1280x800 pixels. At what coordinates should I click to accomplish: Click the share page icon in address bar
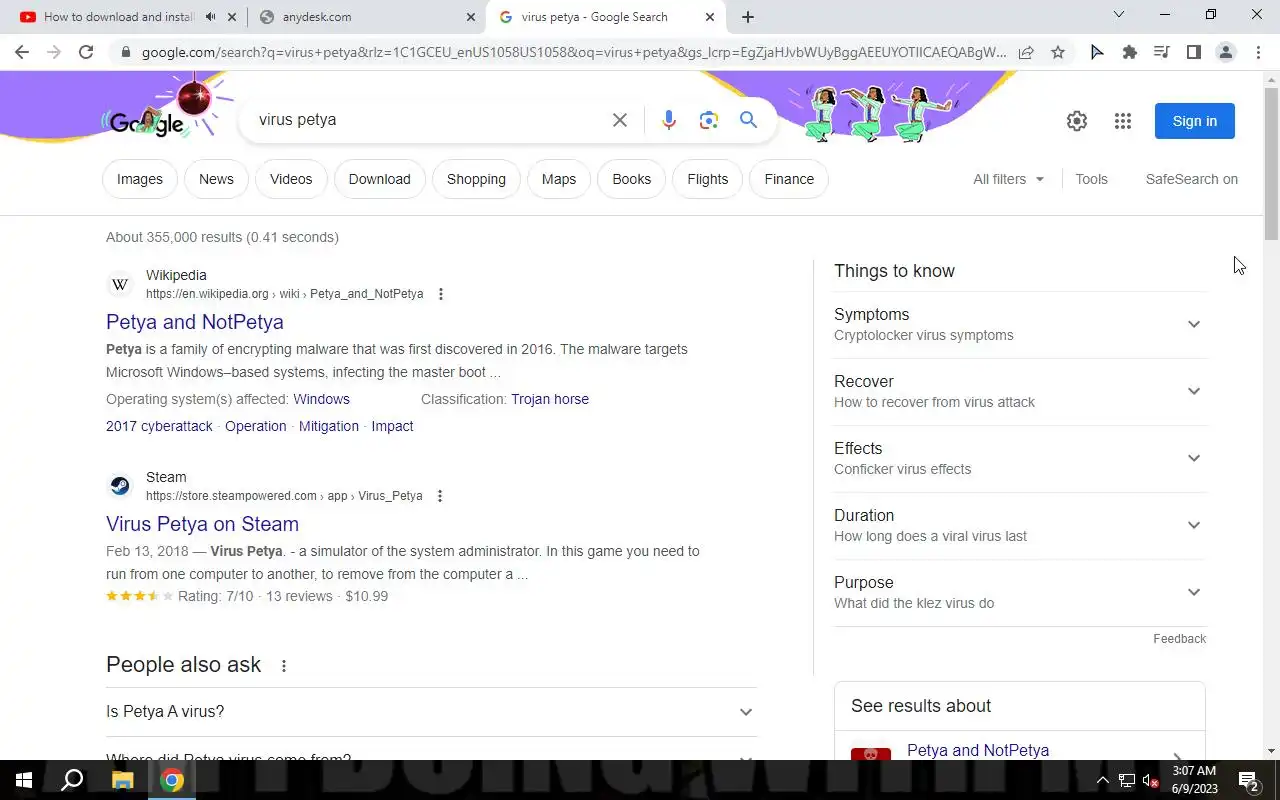tap(1026, 52)
